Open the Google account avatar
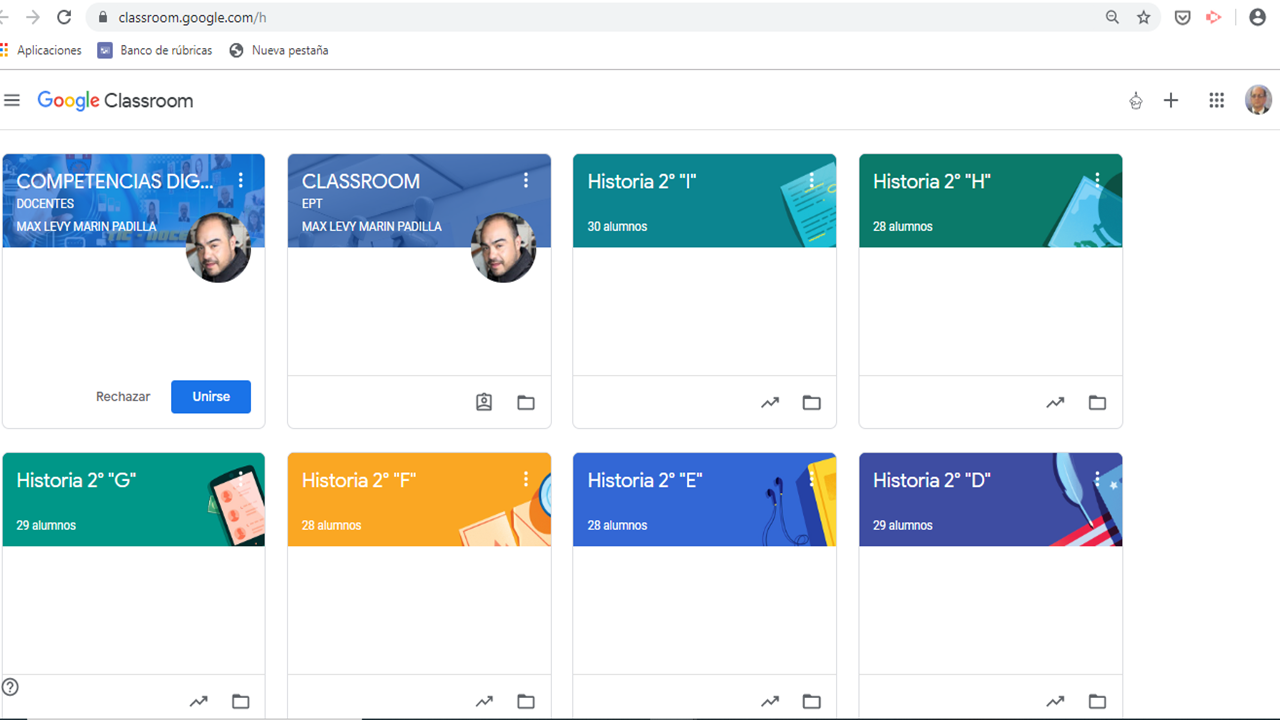This screenshot has height=720, width=1280. (x=1258, y=100)
